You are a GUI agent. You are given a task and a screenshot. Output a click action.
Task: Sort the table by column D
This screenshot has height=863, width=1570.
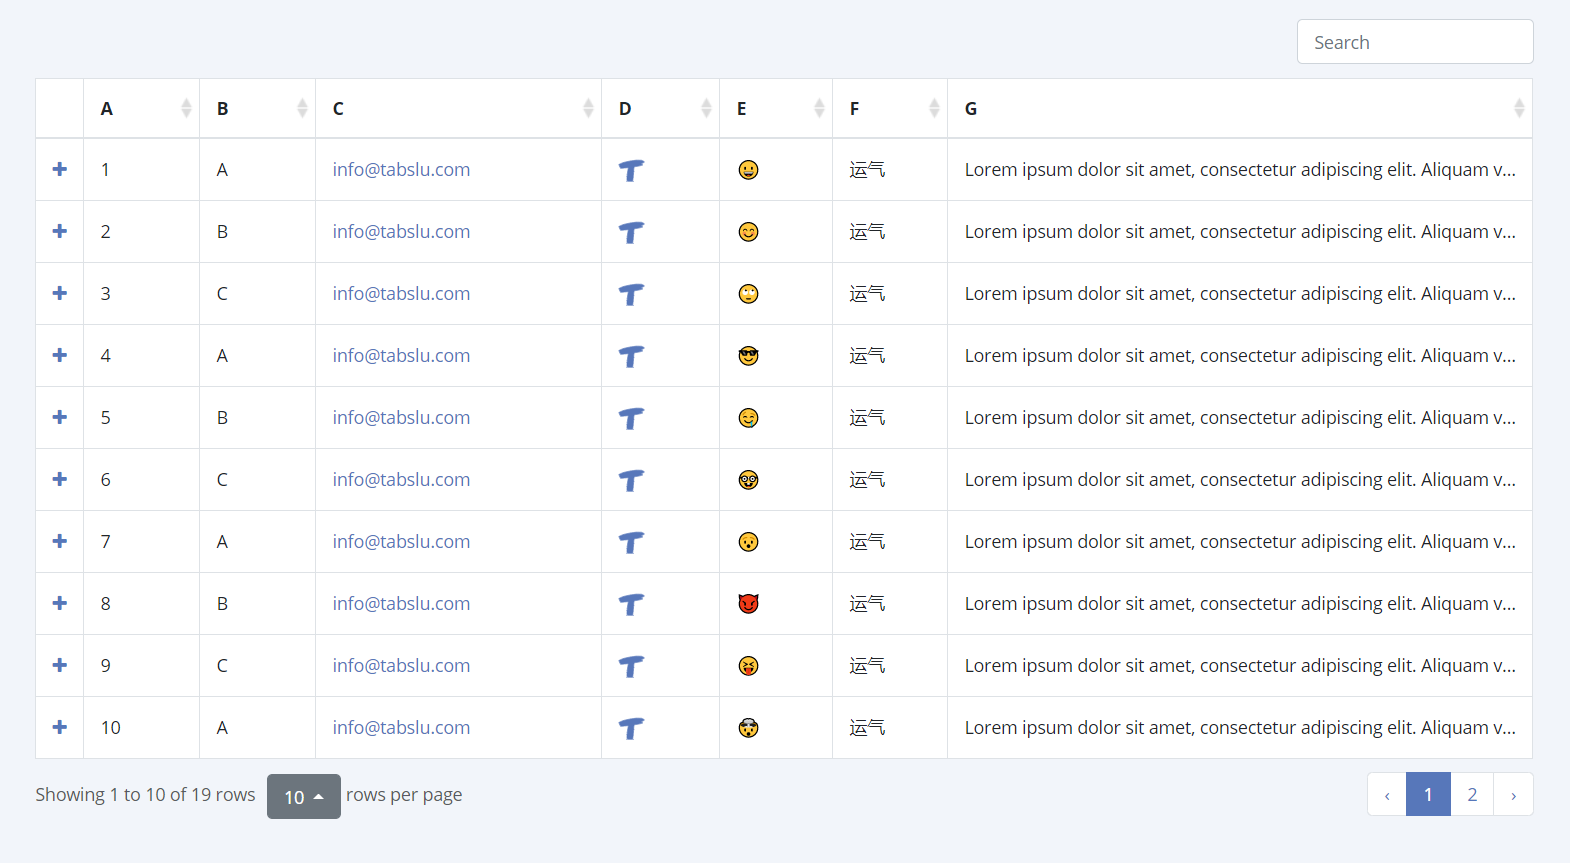[660, 108]
